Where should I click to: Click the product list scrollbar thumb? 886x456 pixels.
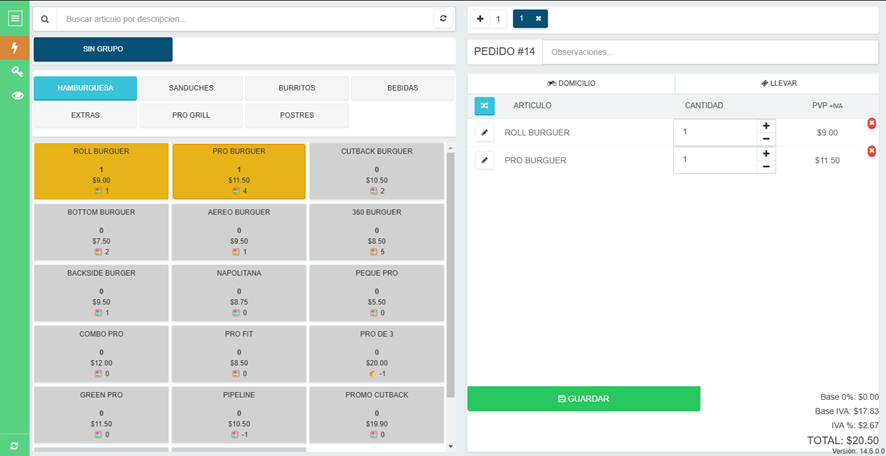450,275
